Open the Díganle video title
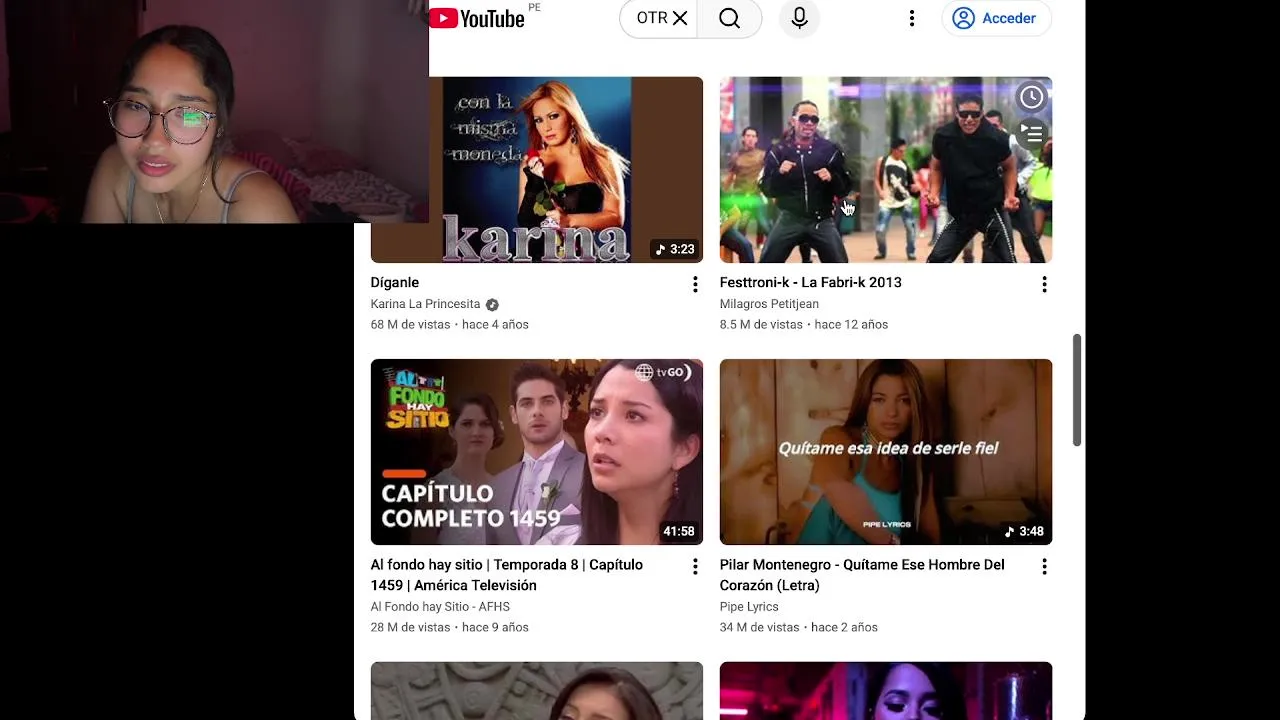The width and height of the screenshot is (1280, 720). 395,282
